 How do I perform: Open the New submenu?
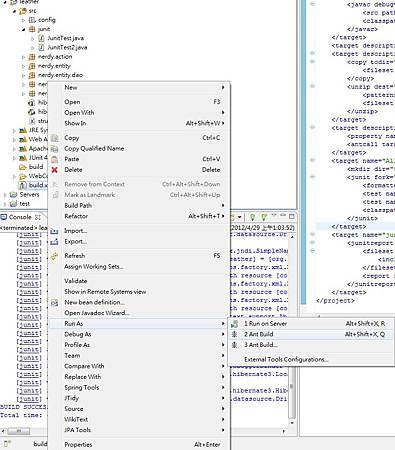pos(139,88)
